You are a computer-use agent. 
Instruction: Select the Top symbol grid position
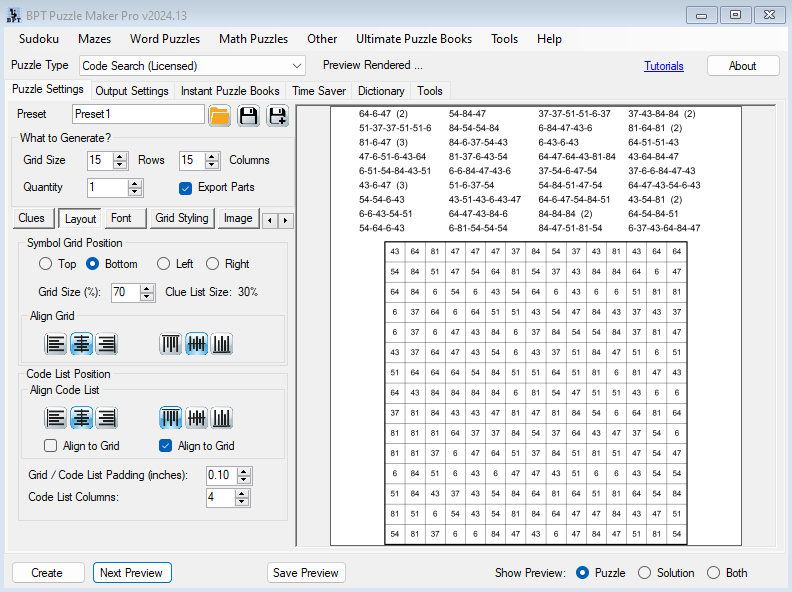click(x=45, y=264)
